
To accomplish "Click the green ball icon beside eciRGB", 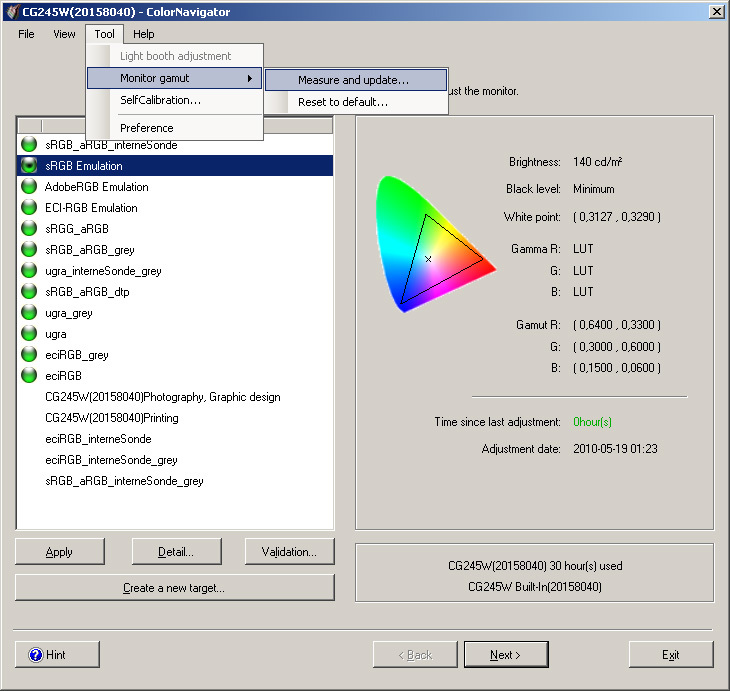I will coord(29,375).
